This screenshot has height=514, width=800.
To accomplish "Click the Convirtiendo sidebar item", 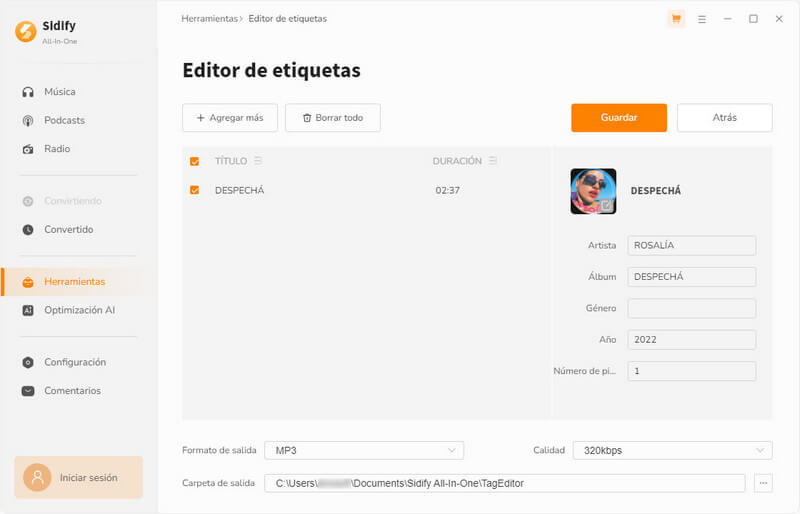I will point(72,201).
